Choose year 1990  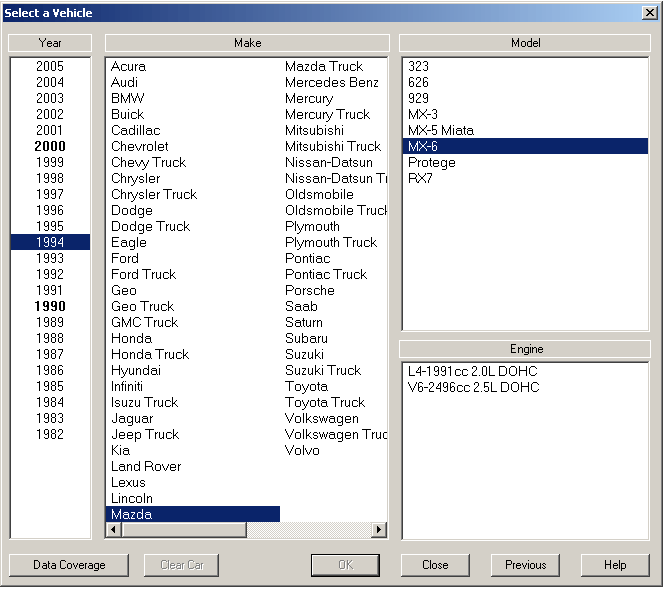(50, 306)
